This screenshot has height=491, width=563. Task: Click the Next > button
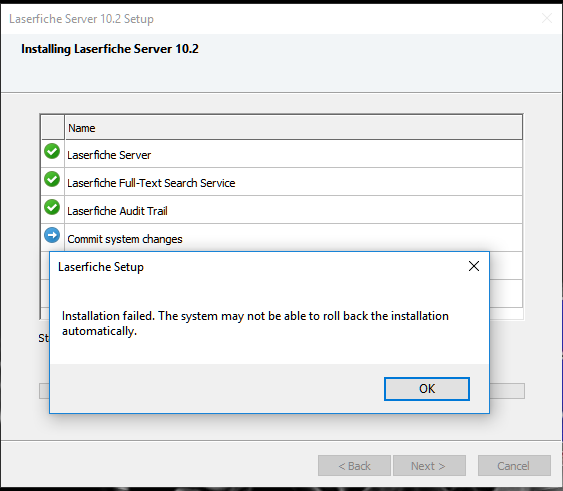(429, 466)
